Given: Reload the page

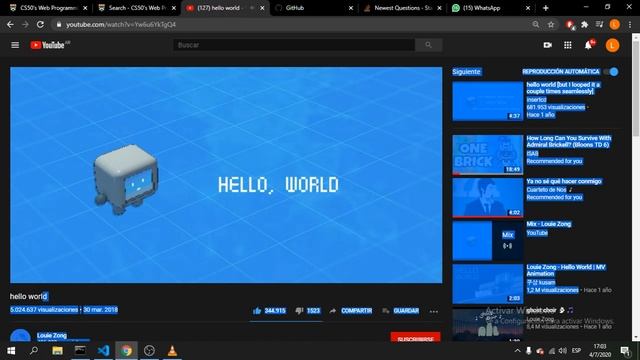Looking at the screenshot, I should (40, 24).
